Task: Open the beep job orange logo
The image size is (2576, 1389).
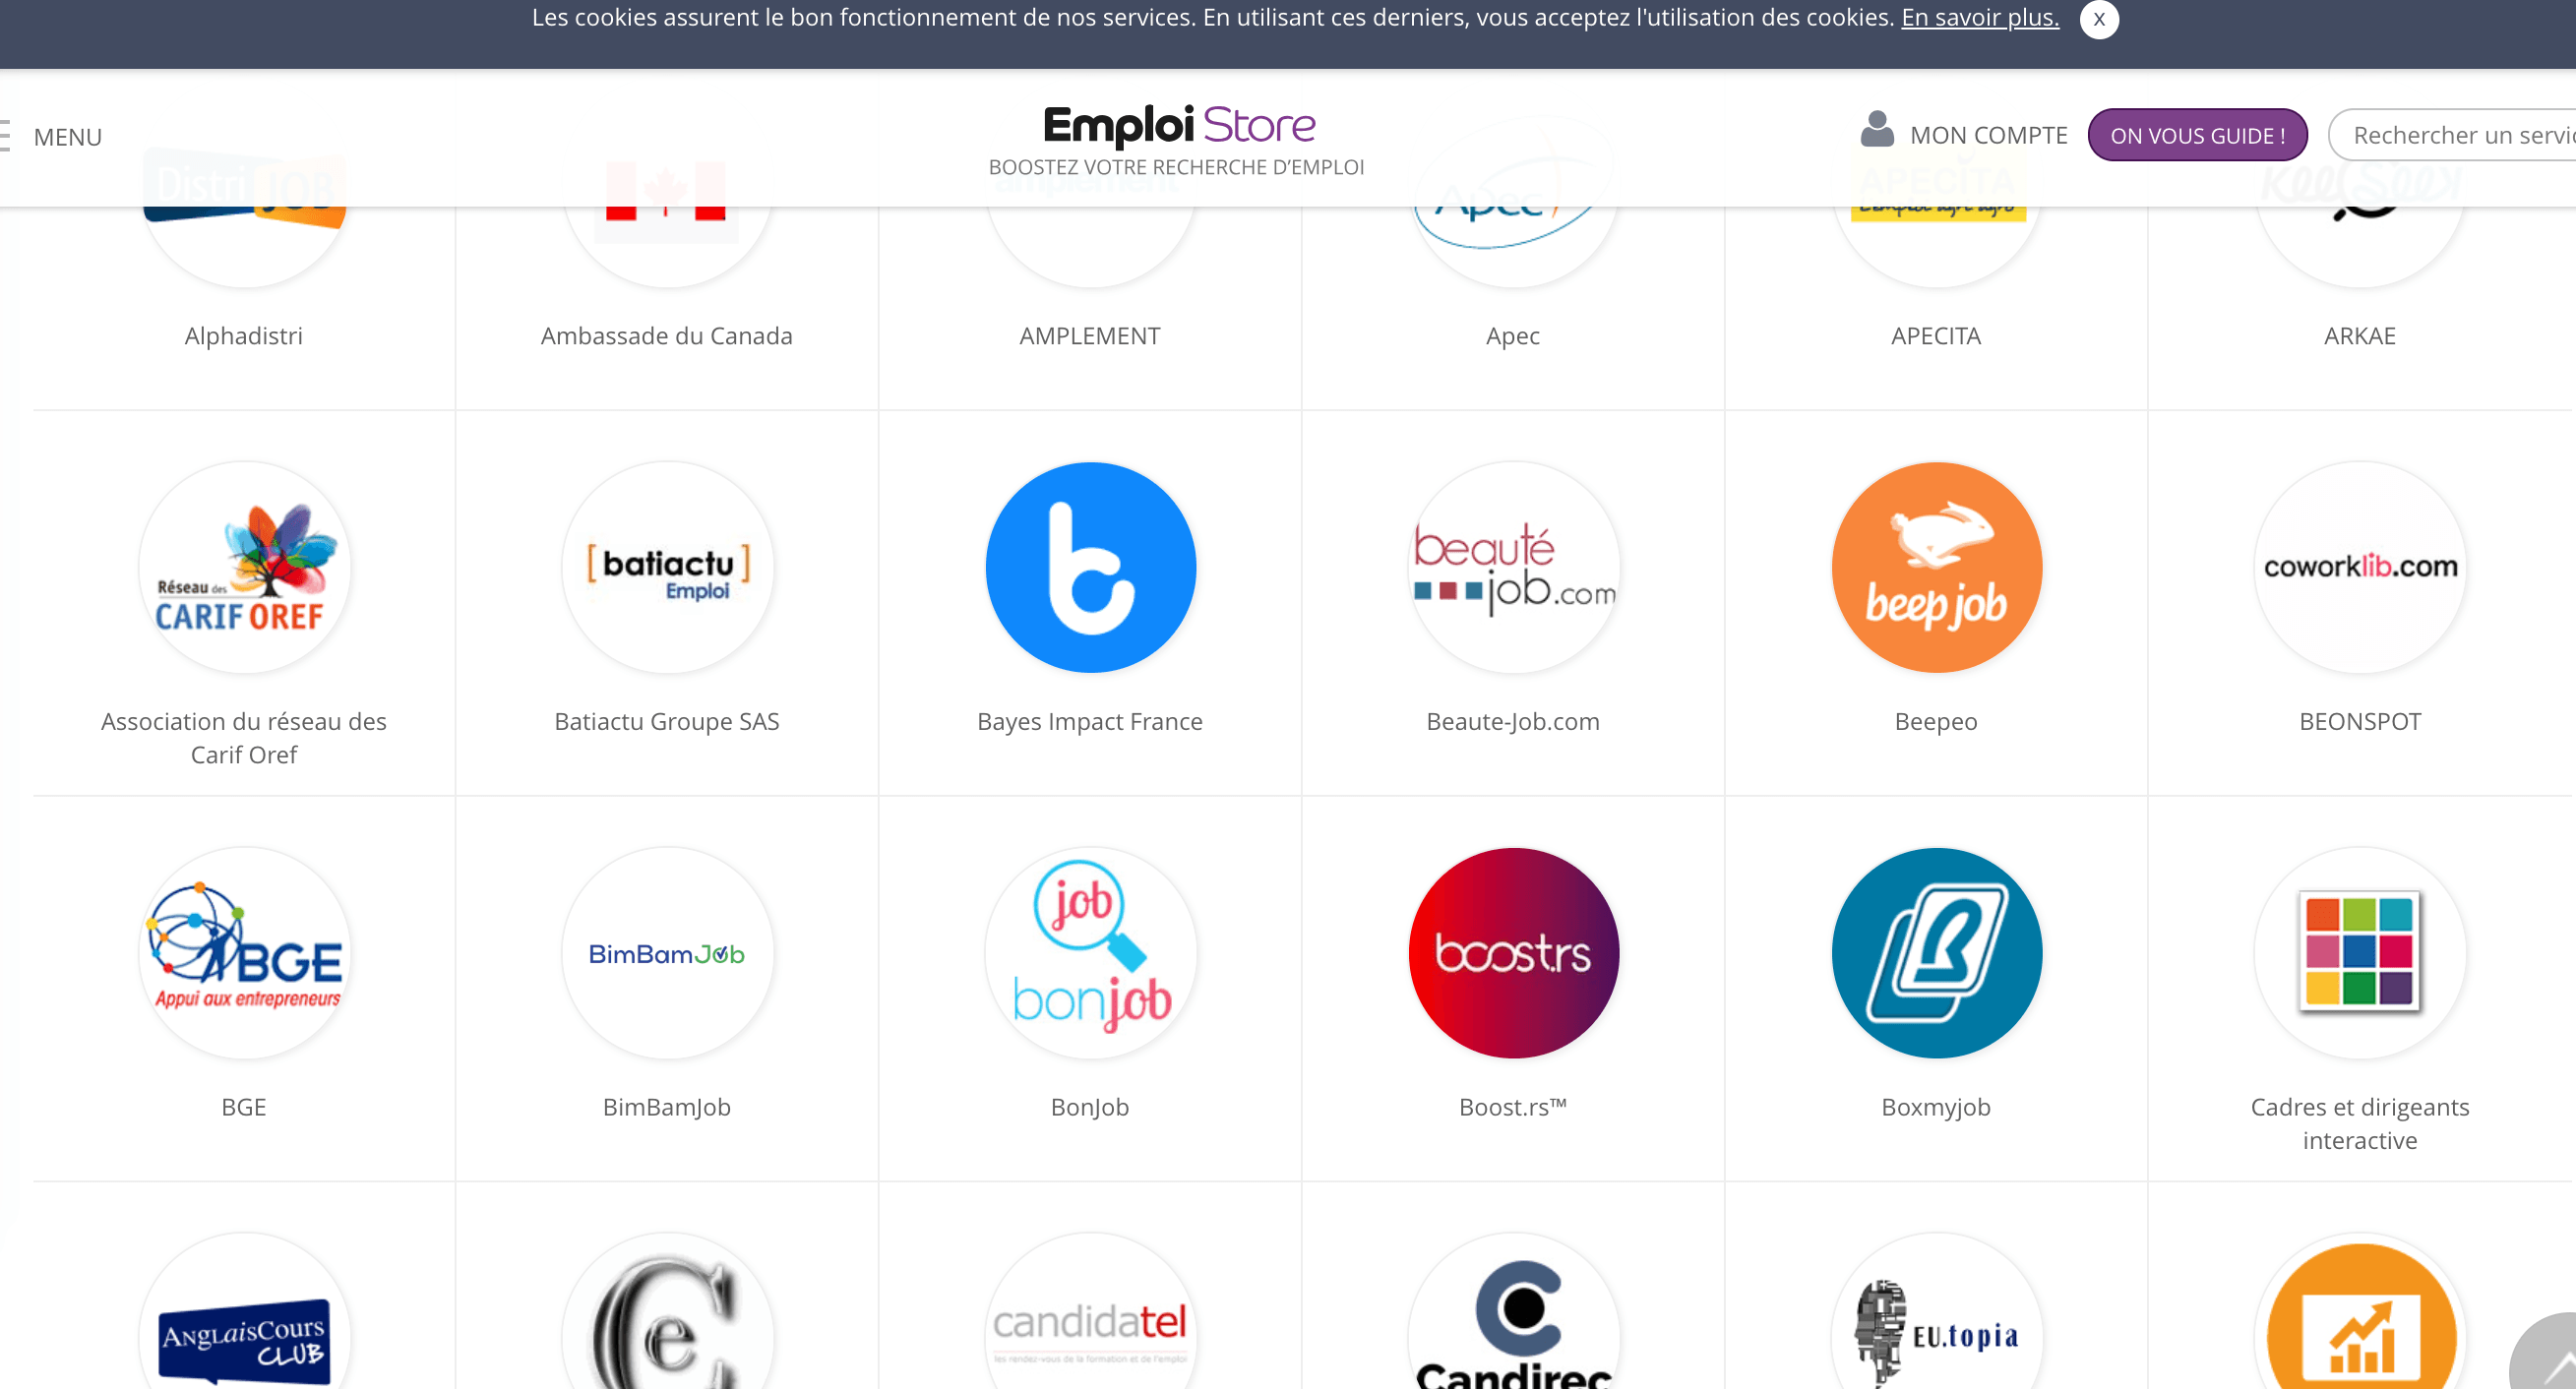Action: click(x=1936, y=567)
